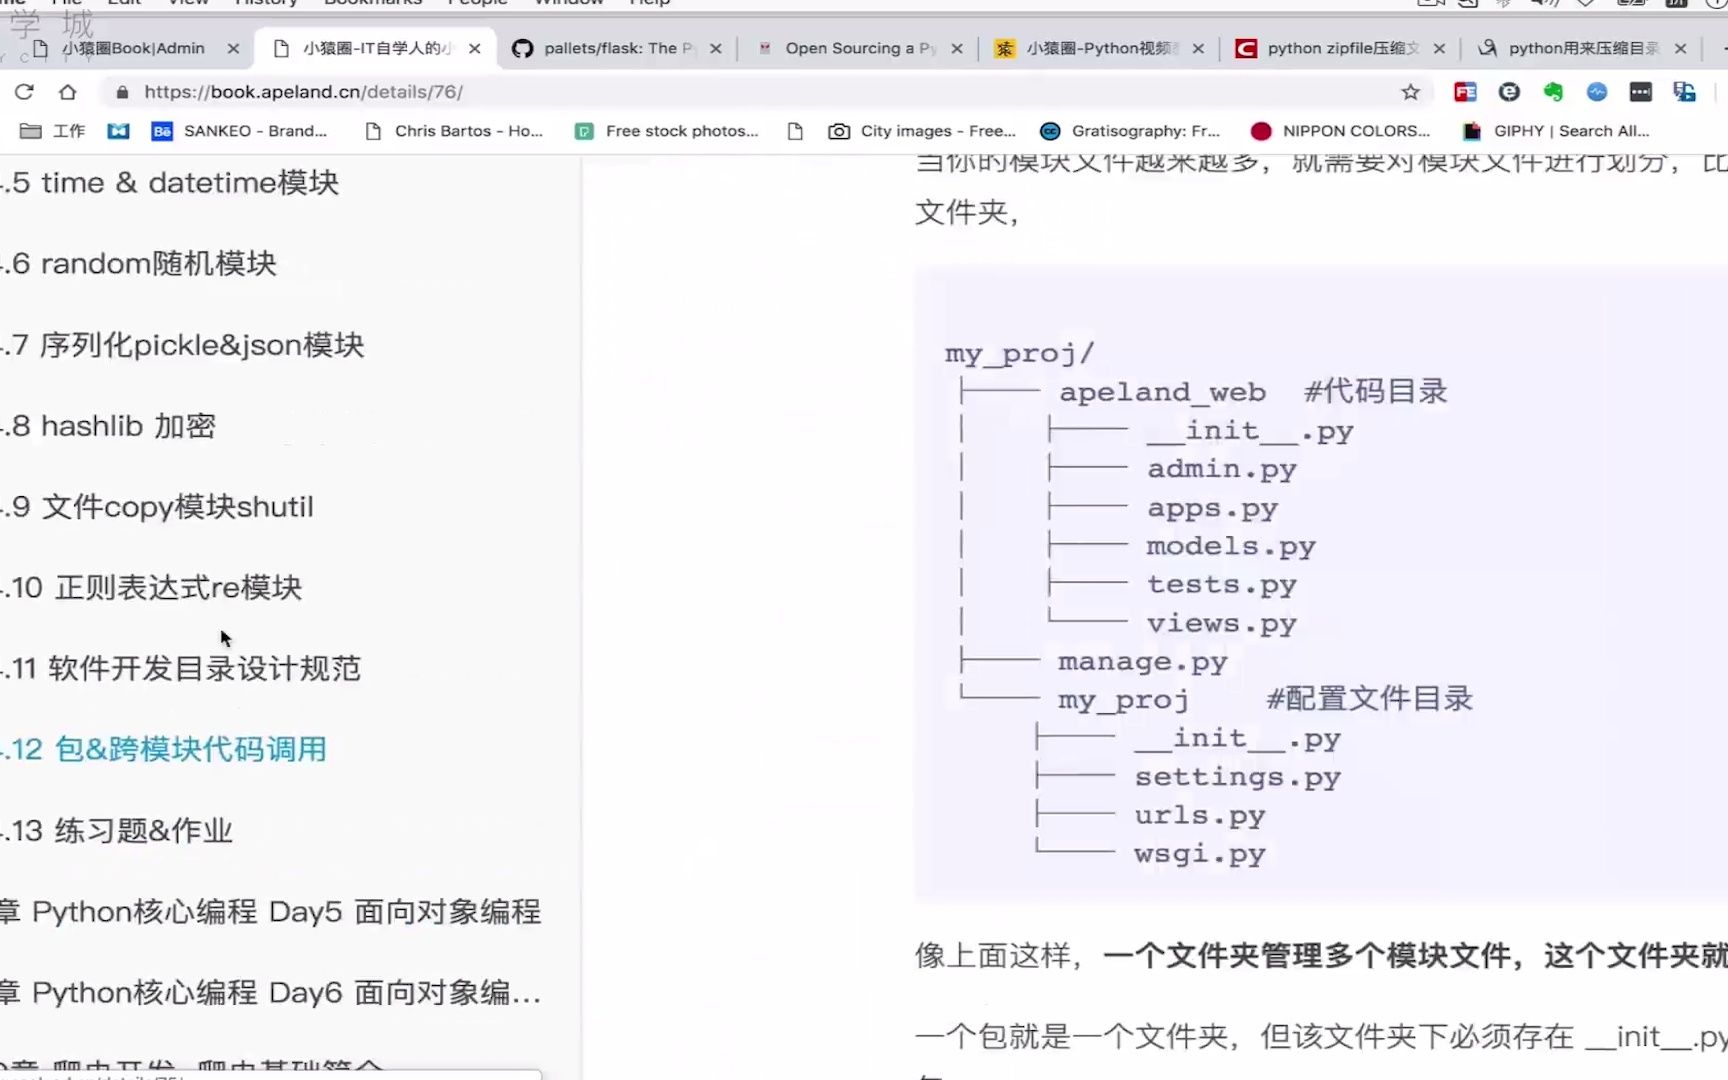Select highlighted chapter 包&跨模块代码调用
The height and width of the screenshot is (1080, 1728).
click(164, 750)
